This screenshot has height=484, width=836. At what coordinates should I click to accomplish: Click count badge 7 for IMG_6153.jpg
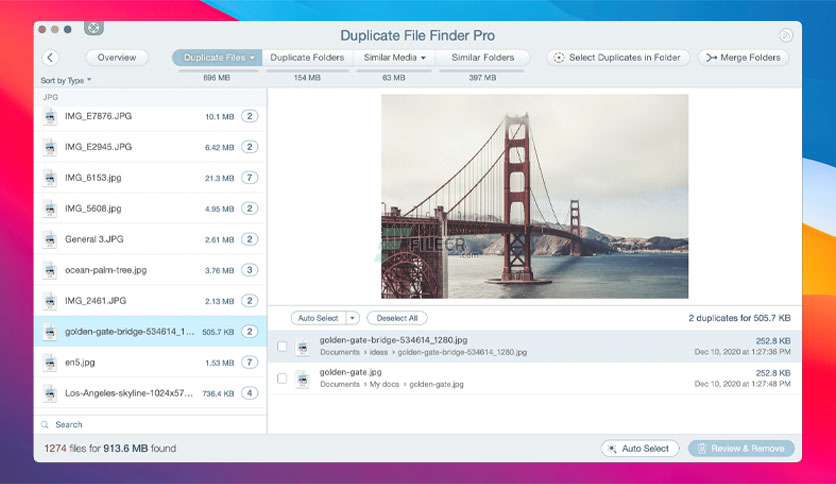coord(250,178)
